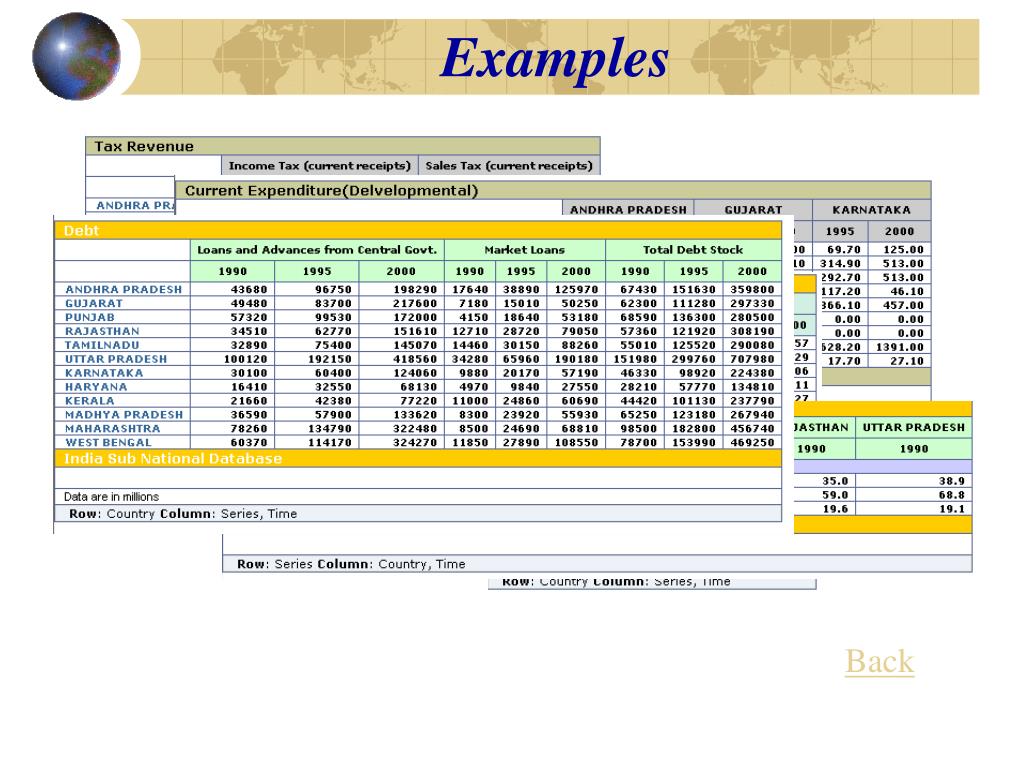Select the PUNJAB row label
This screenshot has height=768, width=1024.
tap(89, 317)
